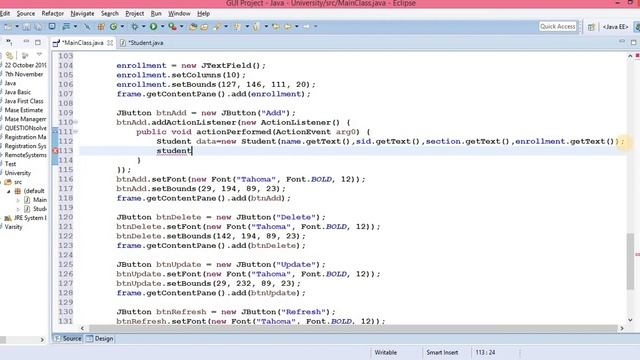The height and width of the screenshot is (360, 640).
Task: Open the Package Explorer view menu arrow
Action: (x=39, y=55)
